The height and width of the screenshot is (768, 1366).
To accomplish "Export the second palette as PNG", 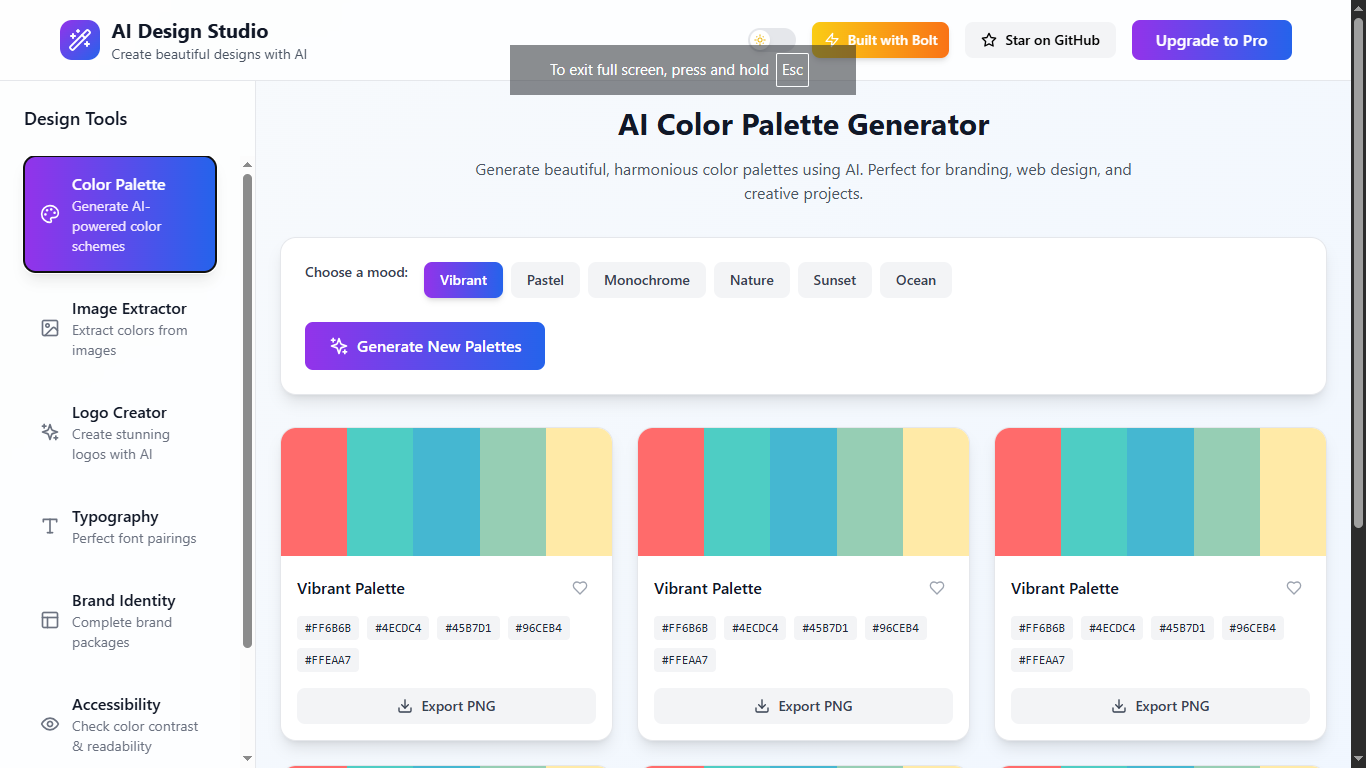I will pos(802,706).
